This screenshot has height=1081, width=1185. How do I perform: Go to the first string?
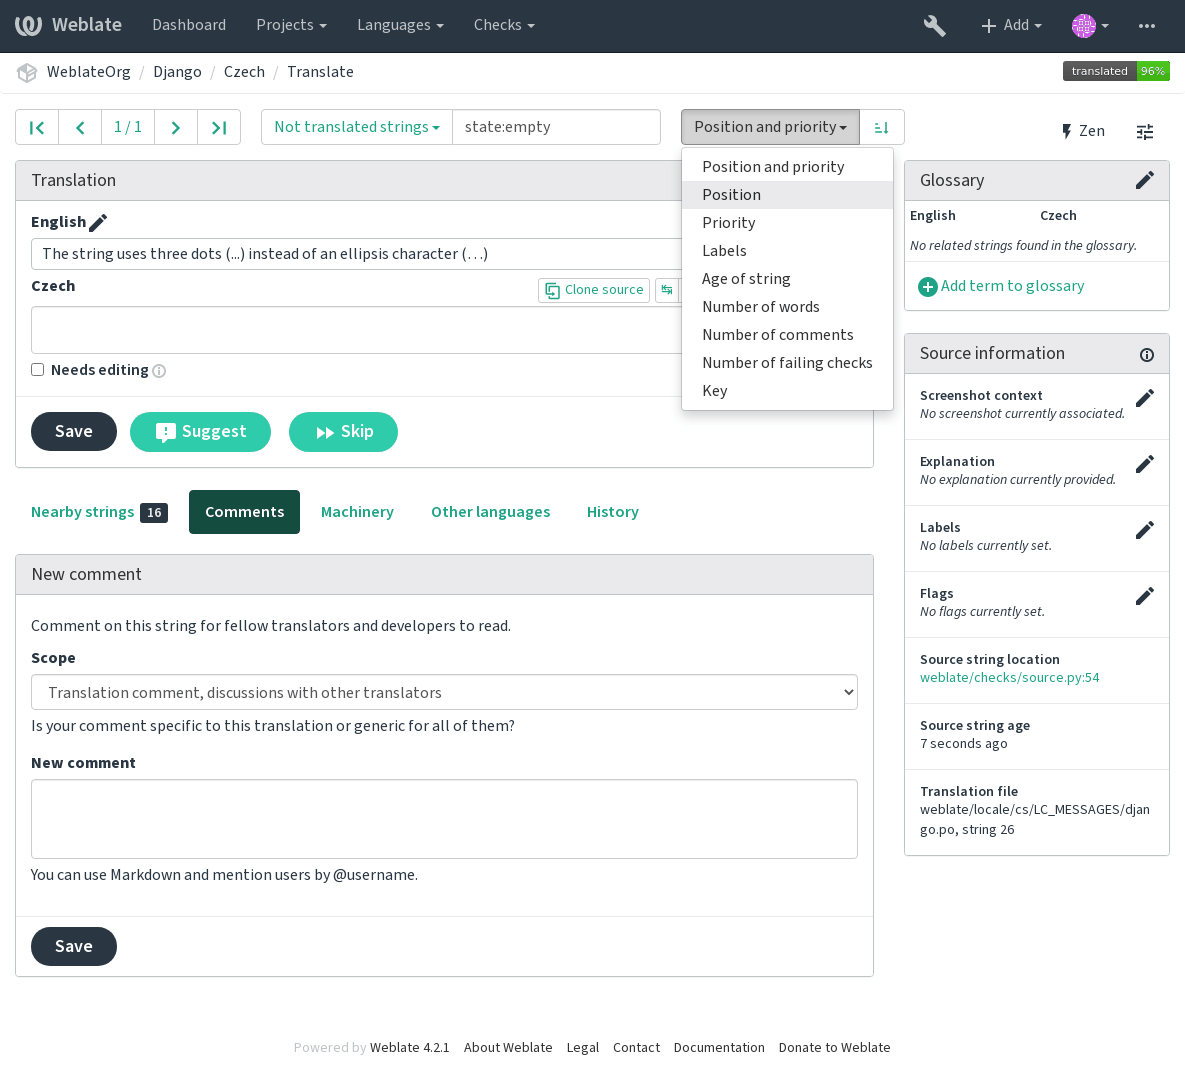point(36,128)
